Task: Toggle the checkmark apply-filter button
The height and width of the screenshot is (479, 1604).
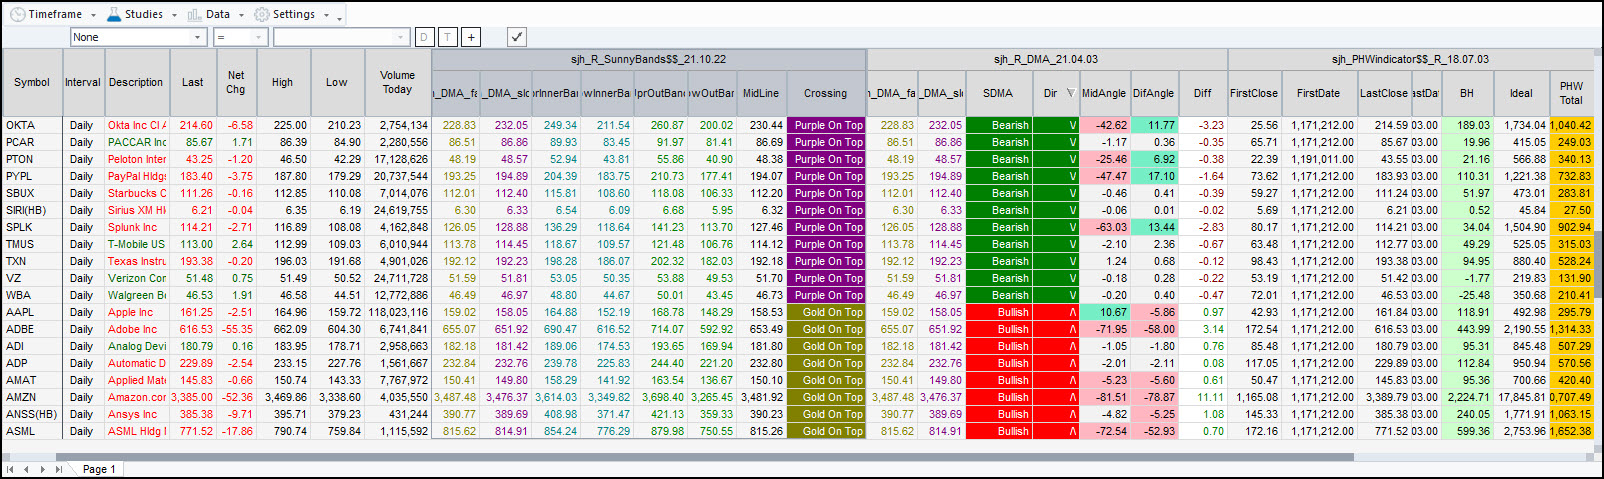Action: [x=516, y=37]
